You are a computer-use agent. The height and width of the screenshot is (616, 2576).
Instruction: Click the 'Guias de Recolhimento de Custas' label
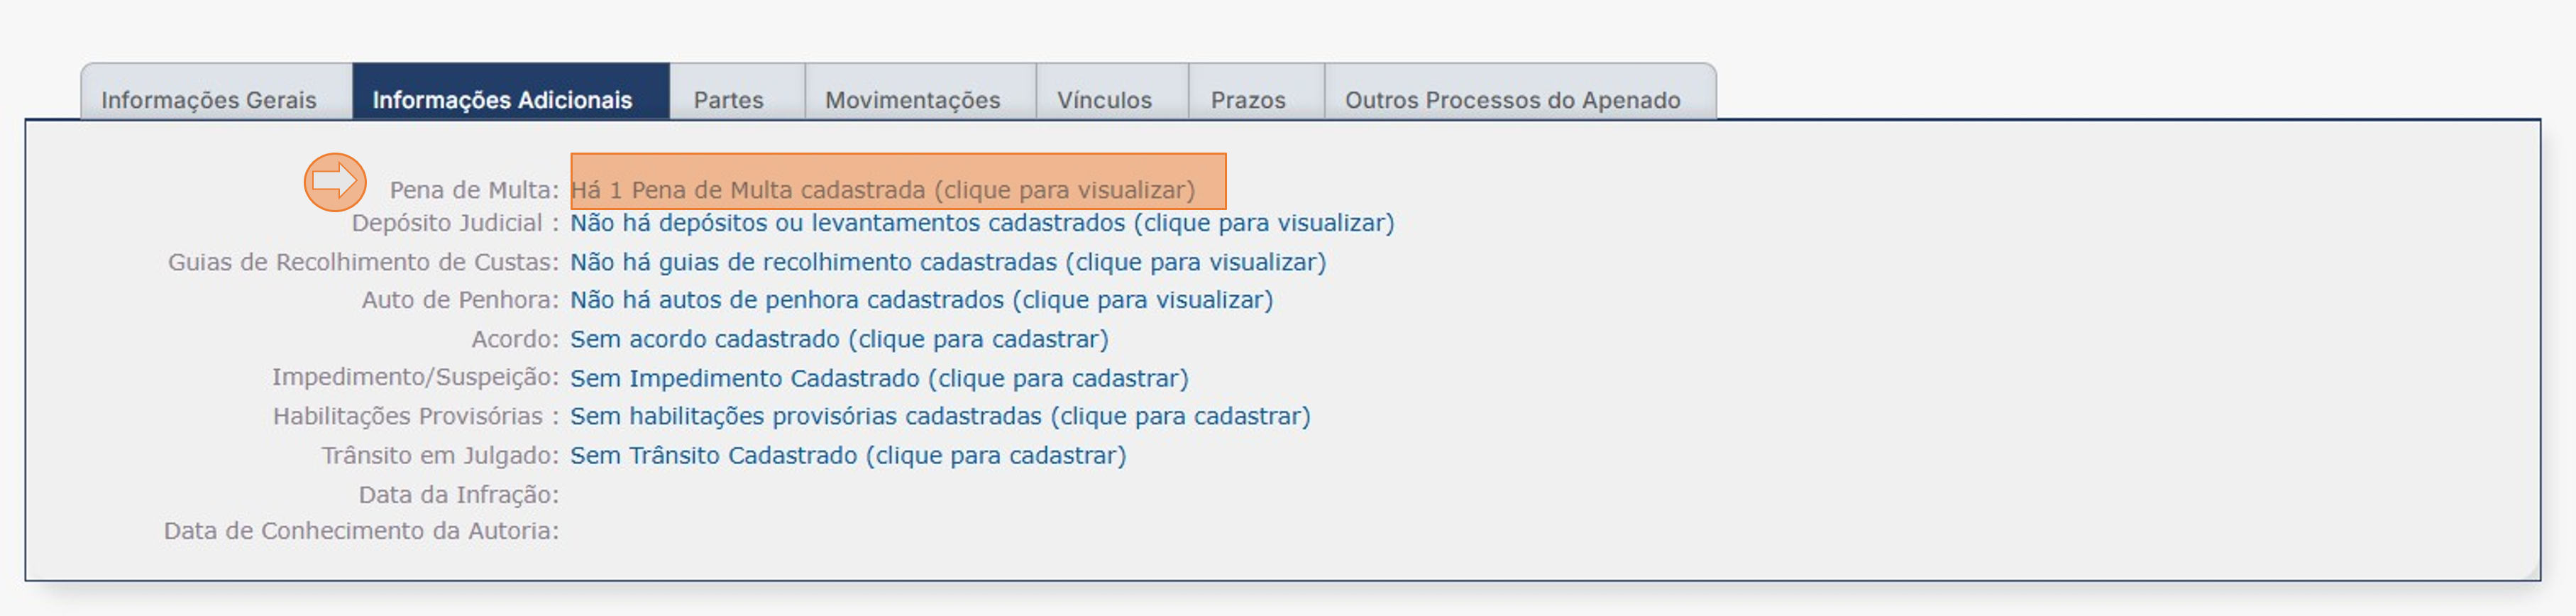pyautogui.click(x=363, y=262)
